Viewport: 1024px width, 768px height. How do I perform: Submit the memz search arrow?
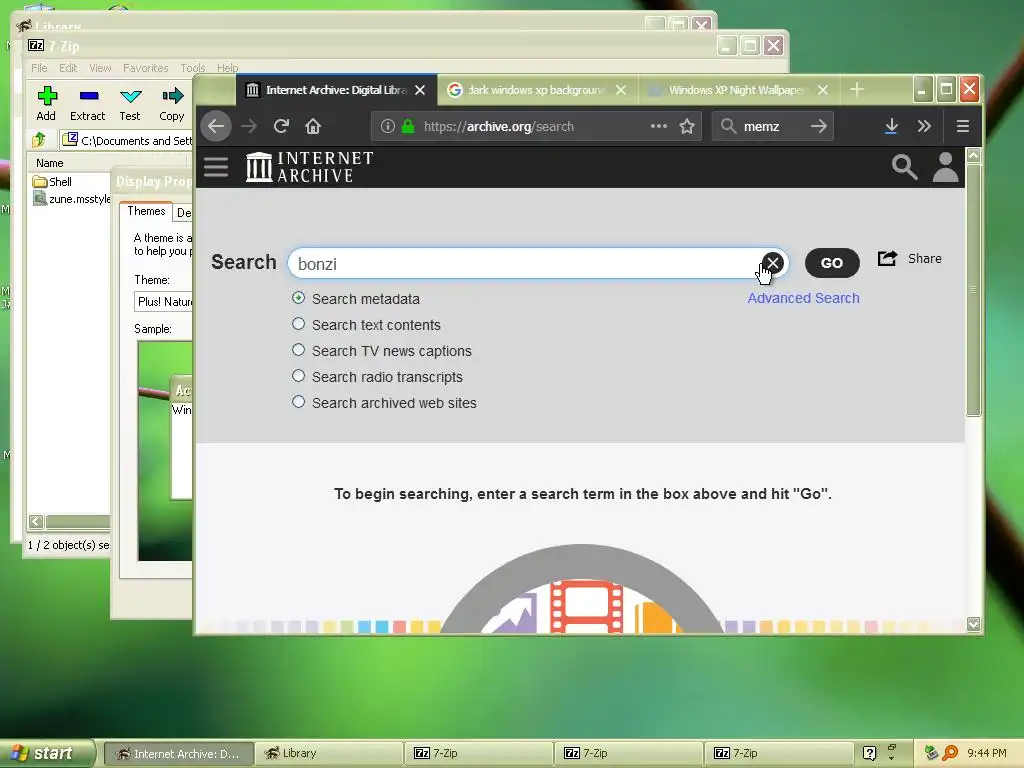[819, 126]
